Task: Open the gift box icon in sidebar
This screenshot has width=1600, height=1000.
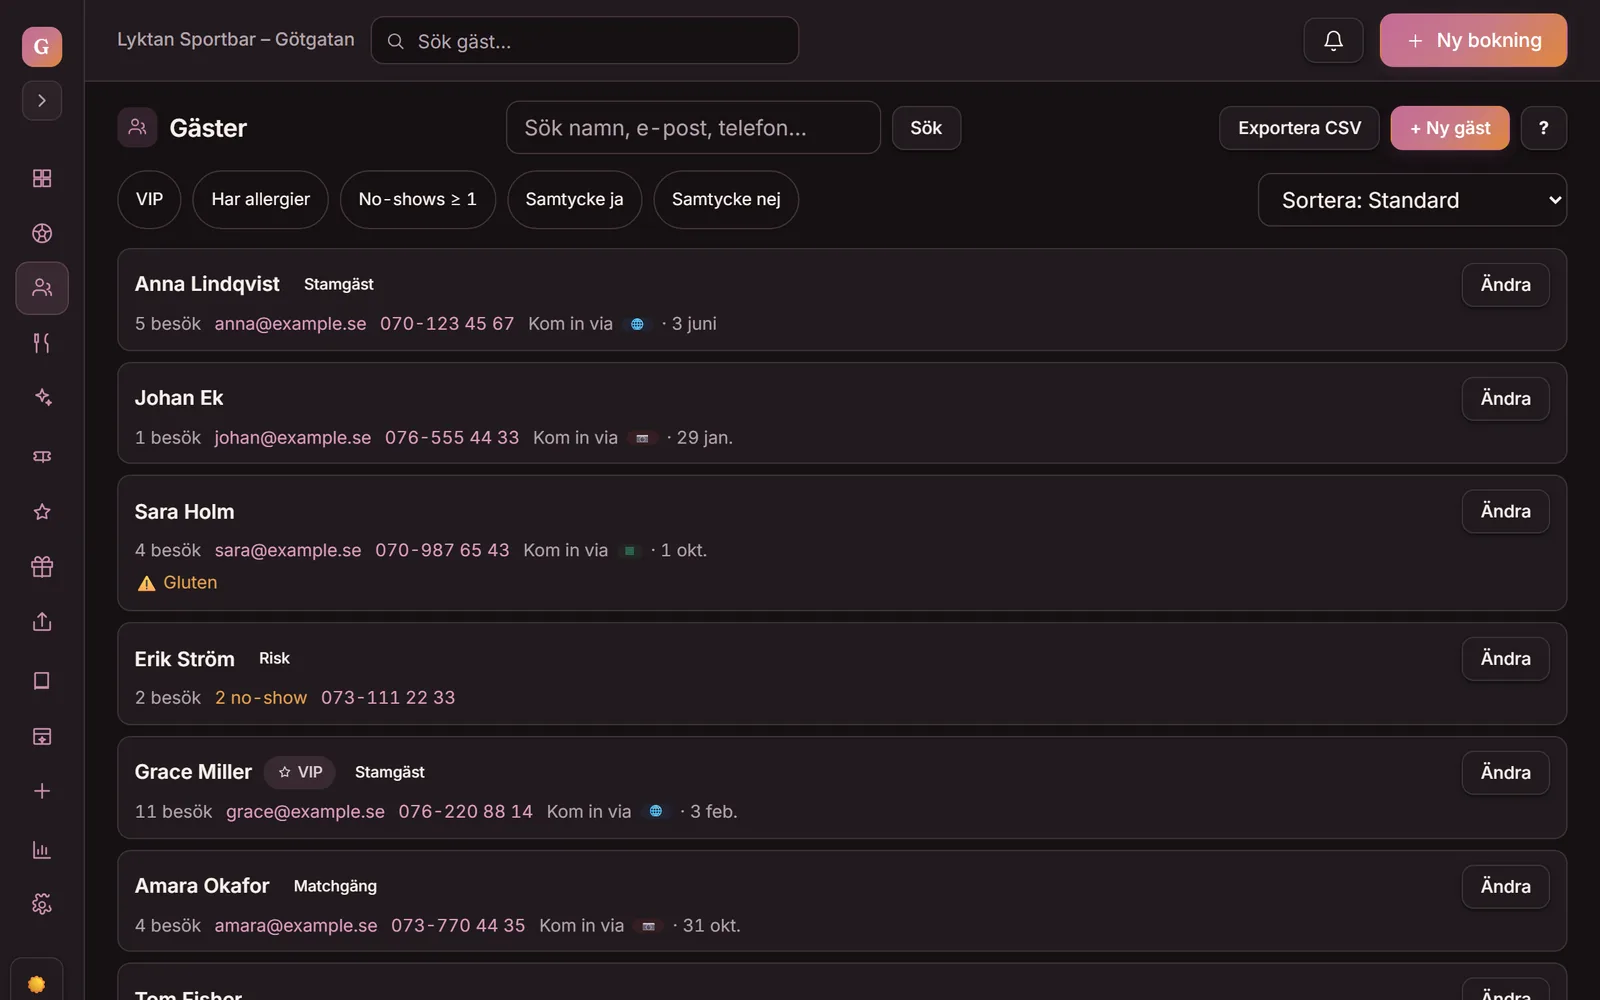Action: point(42,567)
